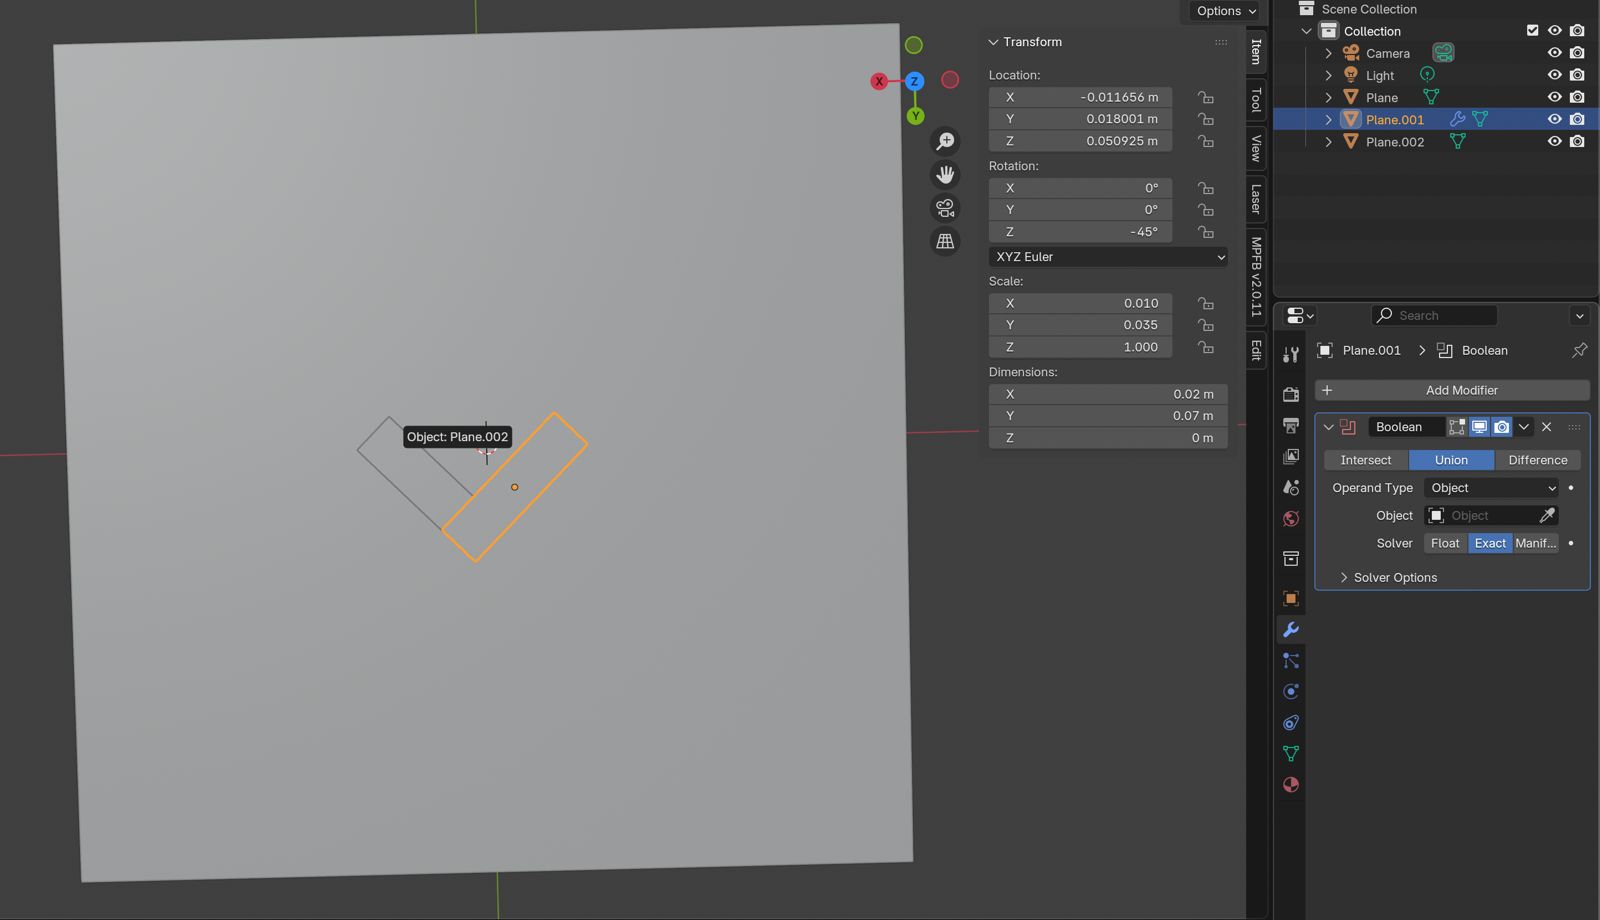Click the viewport zoom magnifier icon
The width and height of the screenshot is (1600, 920).
click(945, 141)
